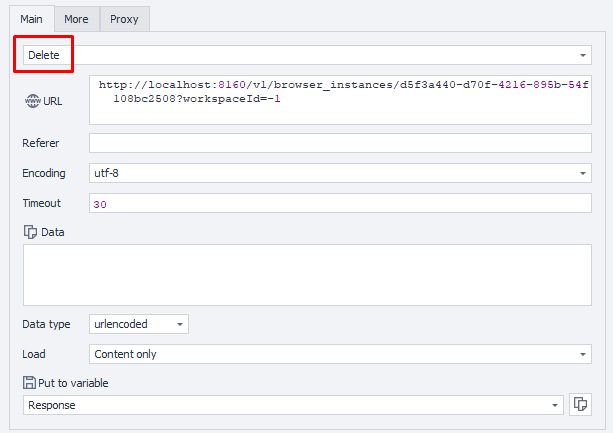Click the Encoding label

point(44,173)
